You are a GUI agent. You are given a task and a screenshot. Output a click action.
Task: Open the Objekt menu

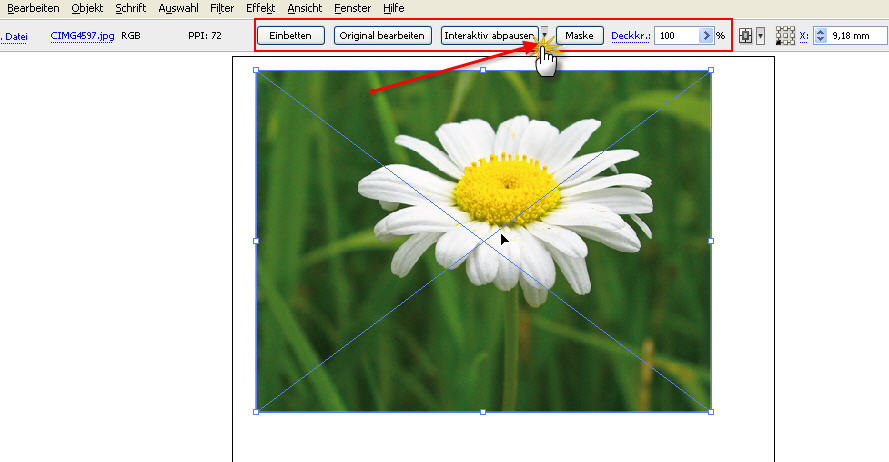[x=87, y=8]
